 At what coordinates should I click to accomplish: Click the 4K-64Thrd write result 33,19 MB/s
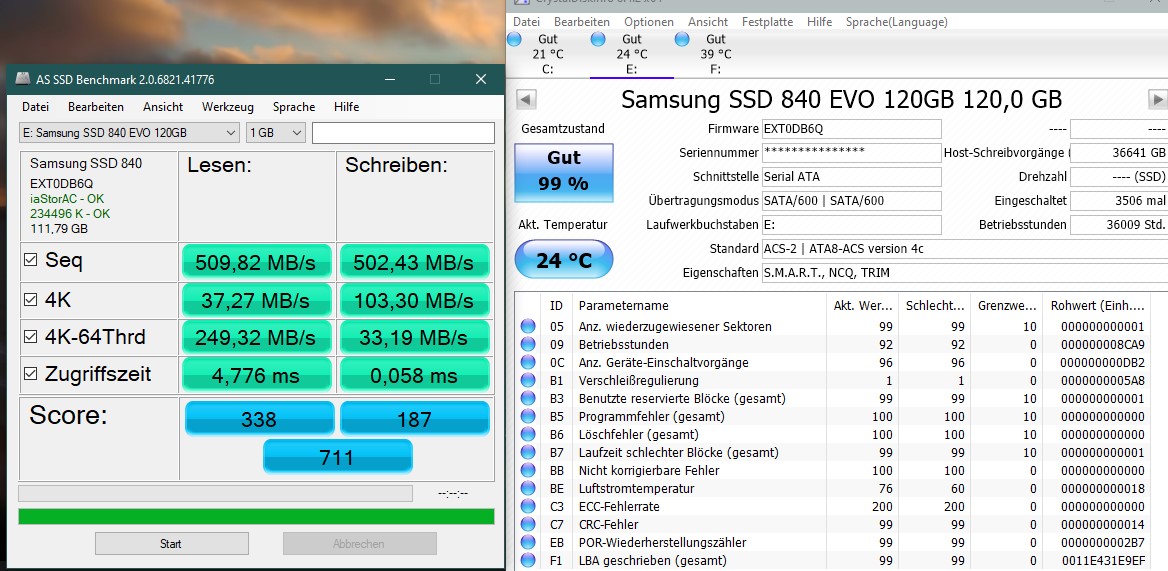(x=414, y=336)
